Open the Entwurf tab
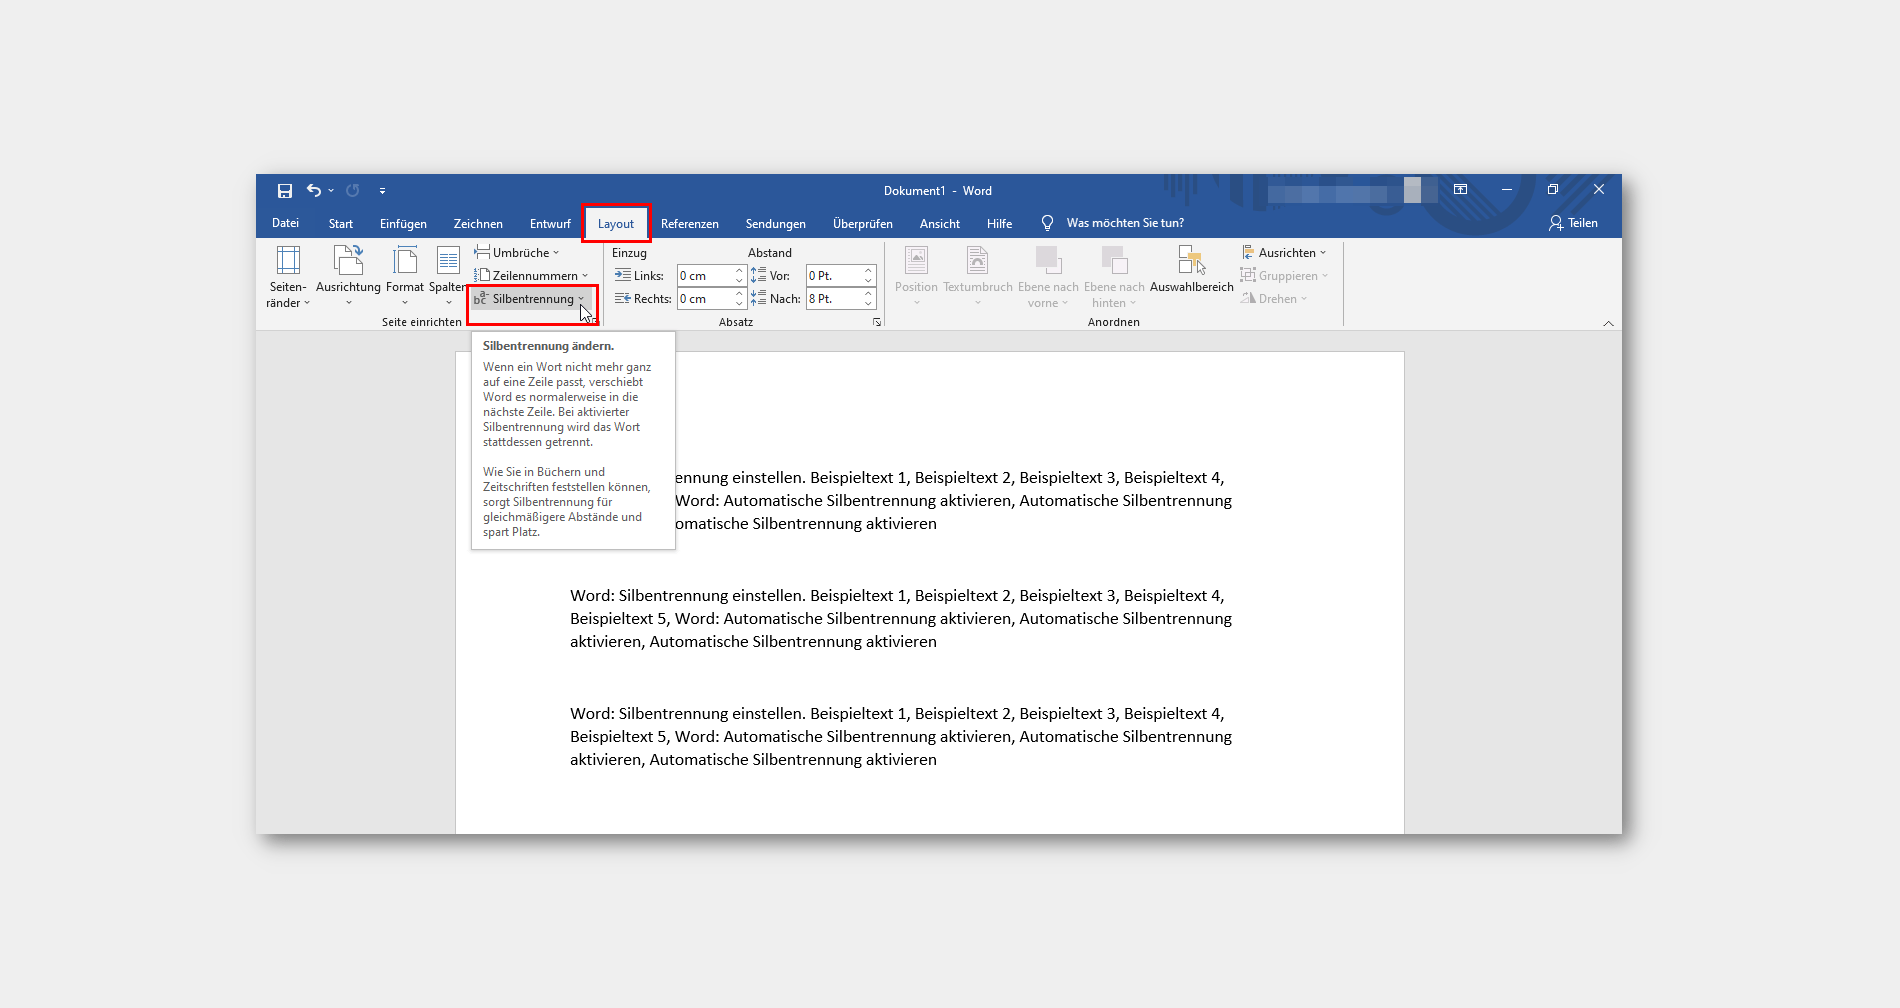Viewport: 1900px width, 1008px height. pos(550,224)
